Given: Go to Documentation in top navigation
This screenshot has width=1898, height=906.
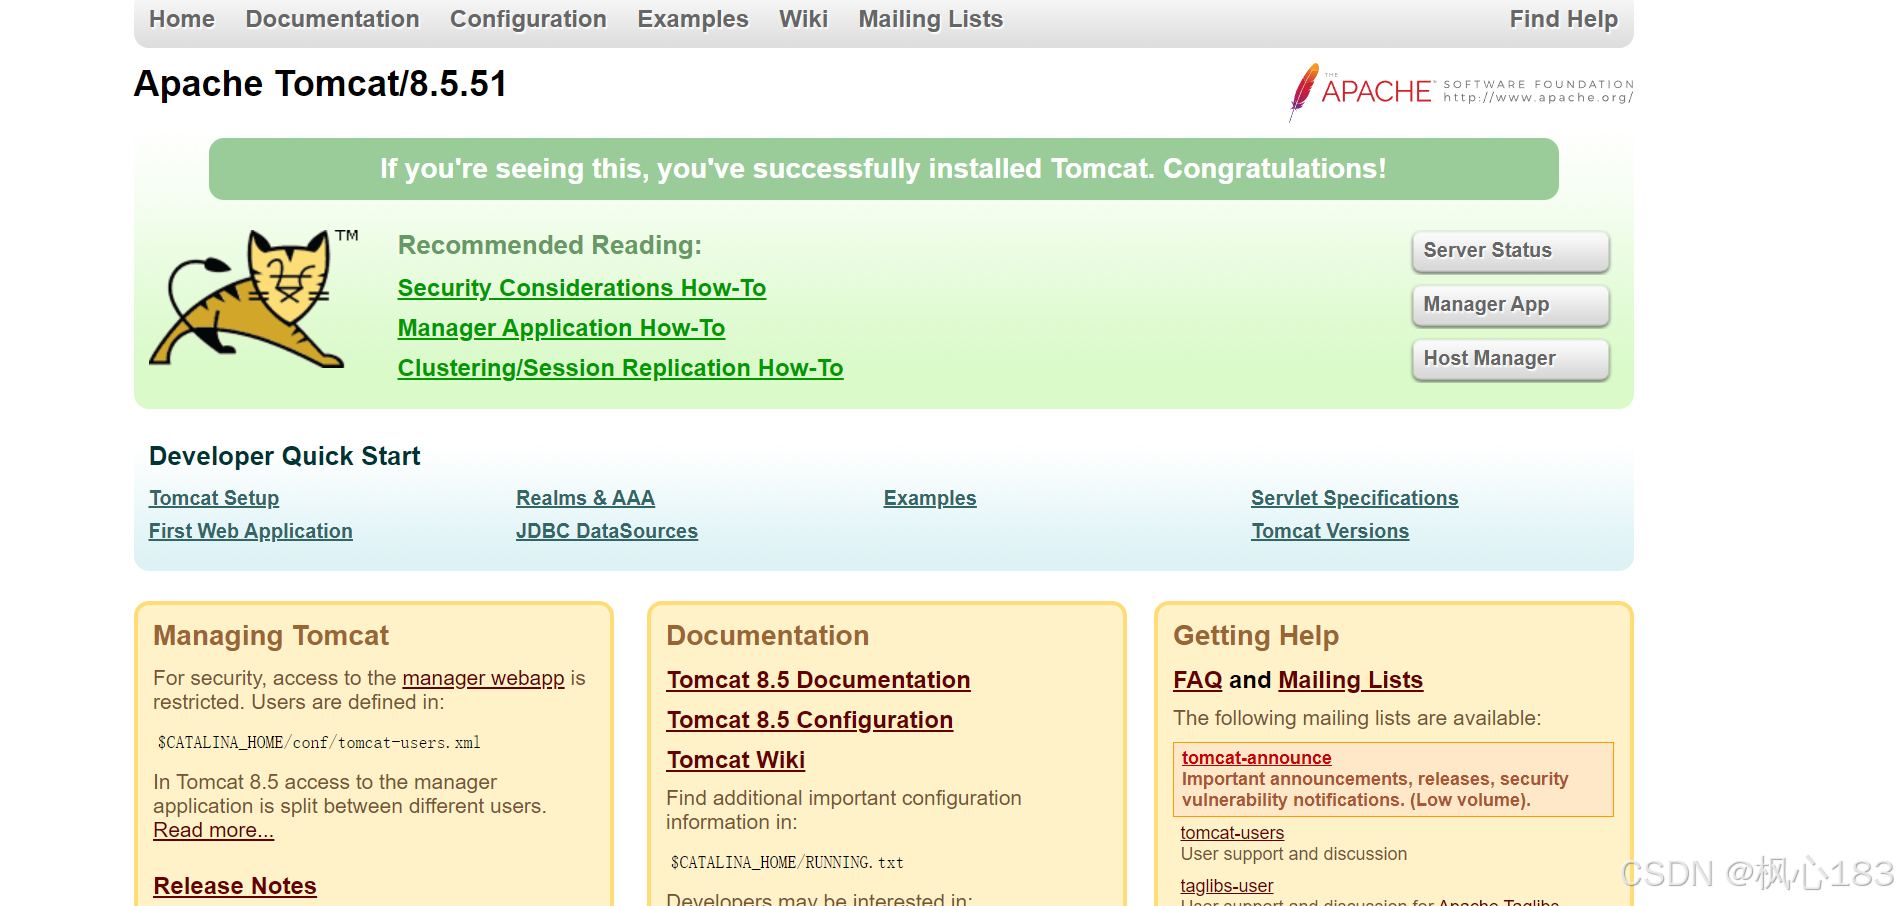Looking at the screenshot, I should pos(332,19).
